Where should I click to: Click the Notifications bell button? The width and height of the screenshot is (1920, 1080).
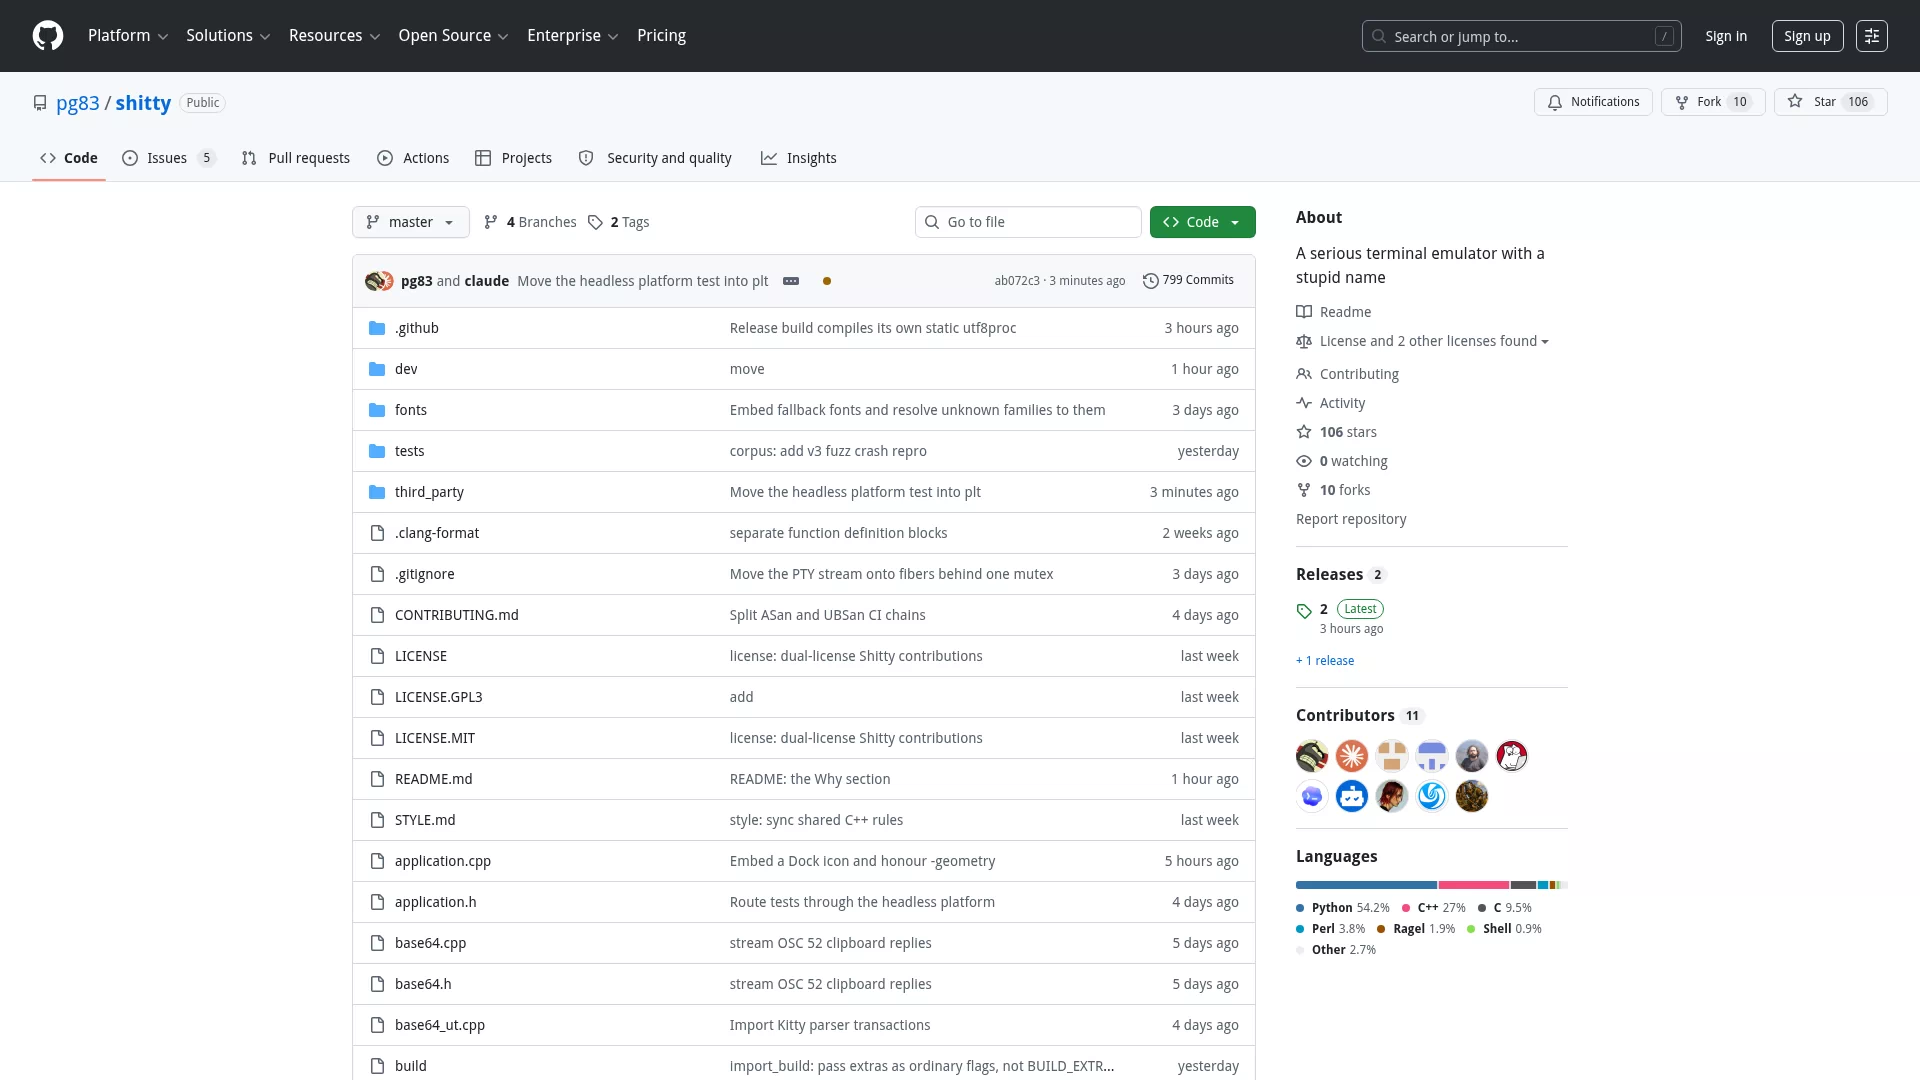point(1593,102)
